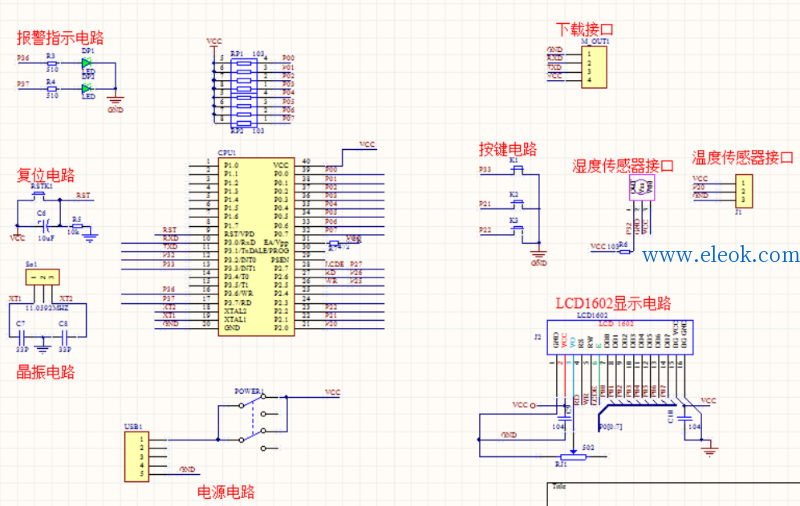Click the 'PSEN' pin label on CPU1
Image resolution: width=800 pixels, height=506 pixels.
click(280, 260)
